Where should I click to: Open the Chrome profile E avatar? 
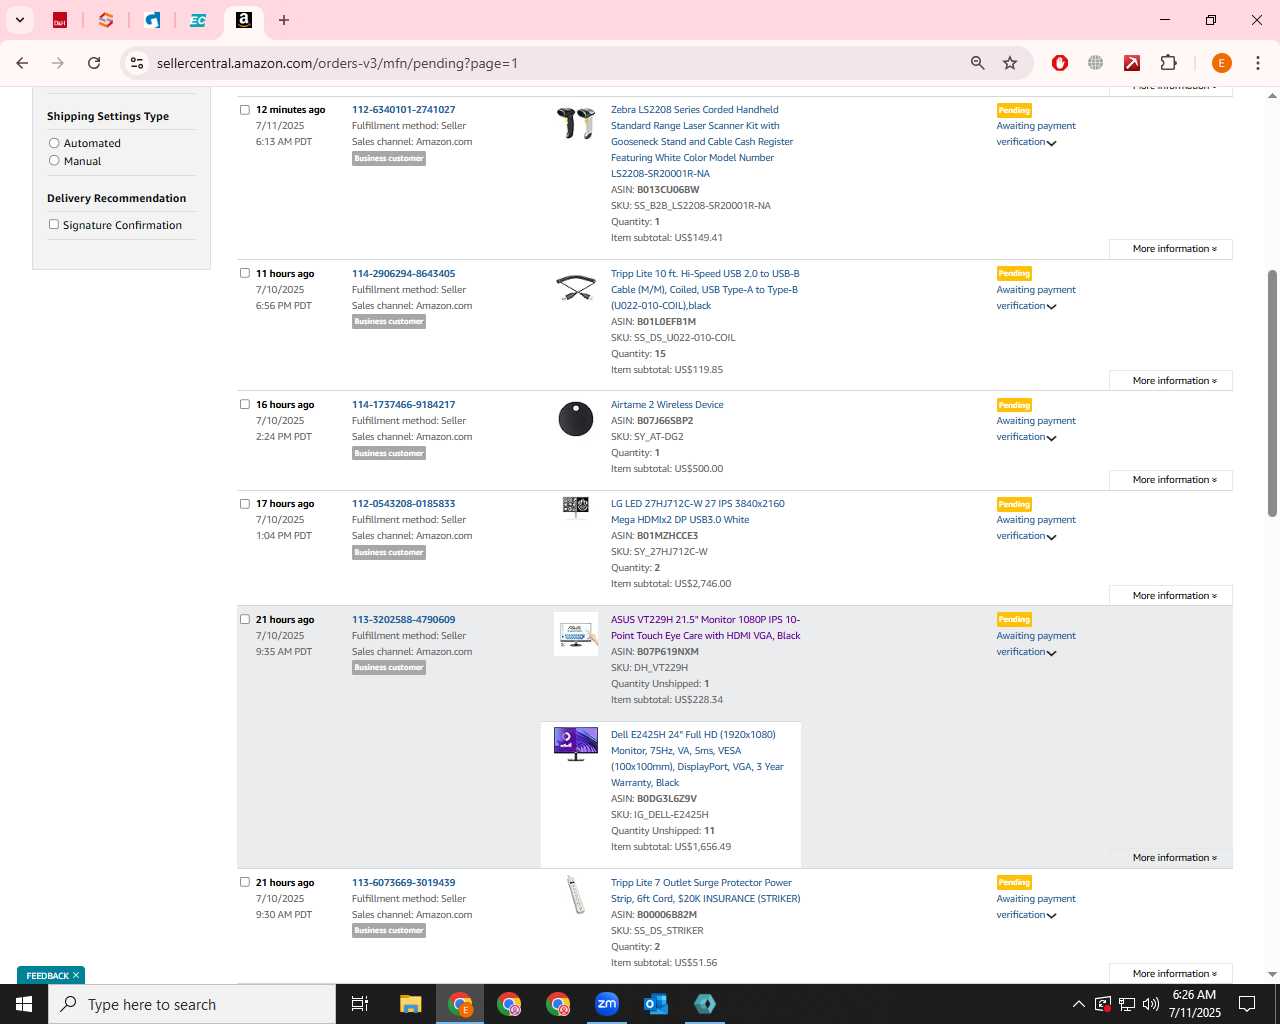1221,63
